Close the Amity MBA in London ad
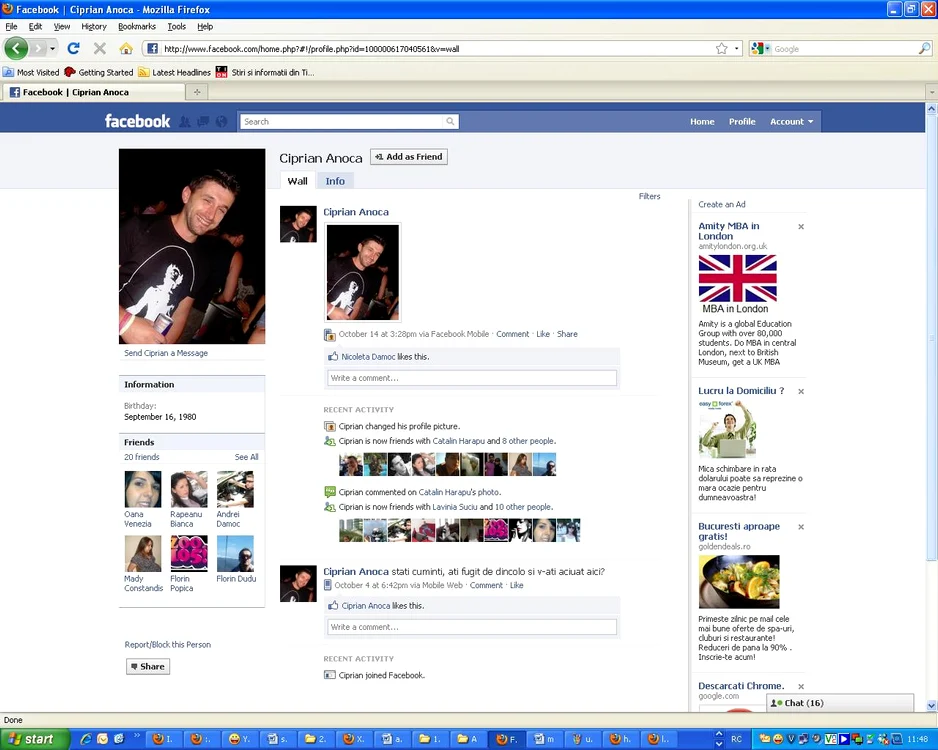This screenshot has height=750, width=938. pos(801,227)
